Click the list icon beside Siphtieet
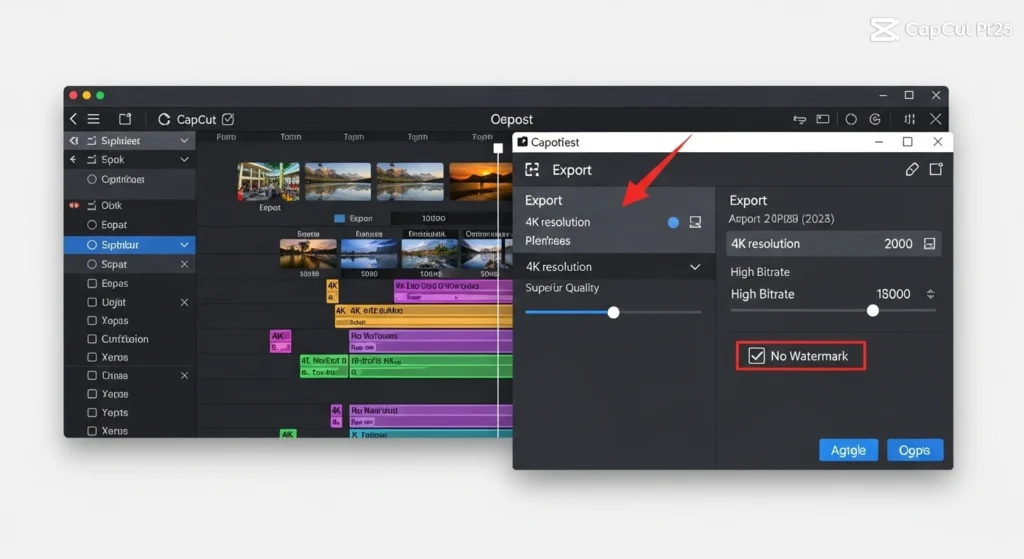The height and width of the screenshot is (559, 1024). [91, 140]
